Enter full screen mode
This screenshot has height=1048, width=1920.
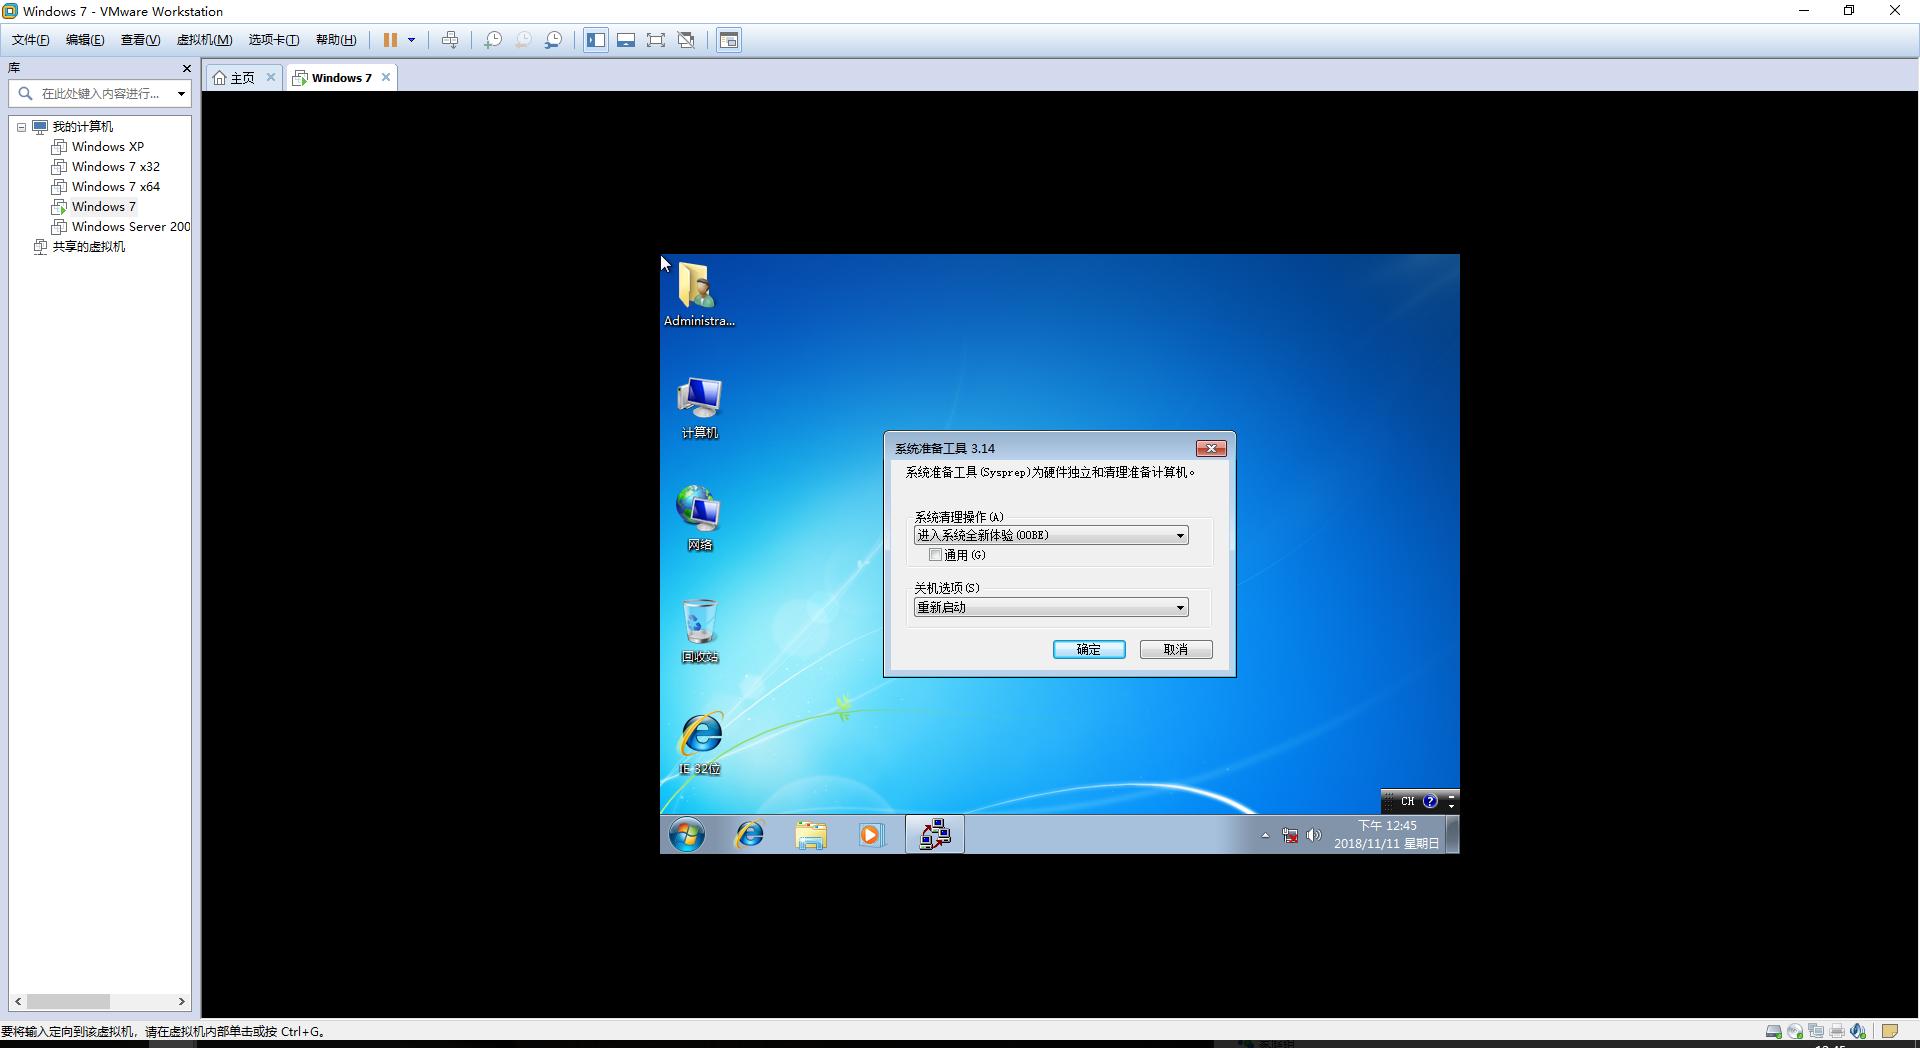tap(656, 40)
